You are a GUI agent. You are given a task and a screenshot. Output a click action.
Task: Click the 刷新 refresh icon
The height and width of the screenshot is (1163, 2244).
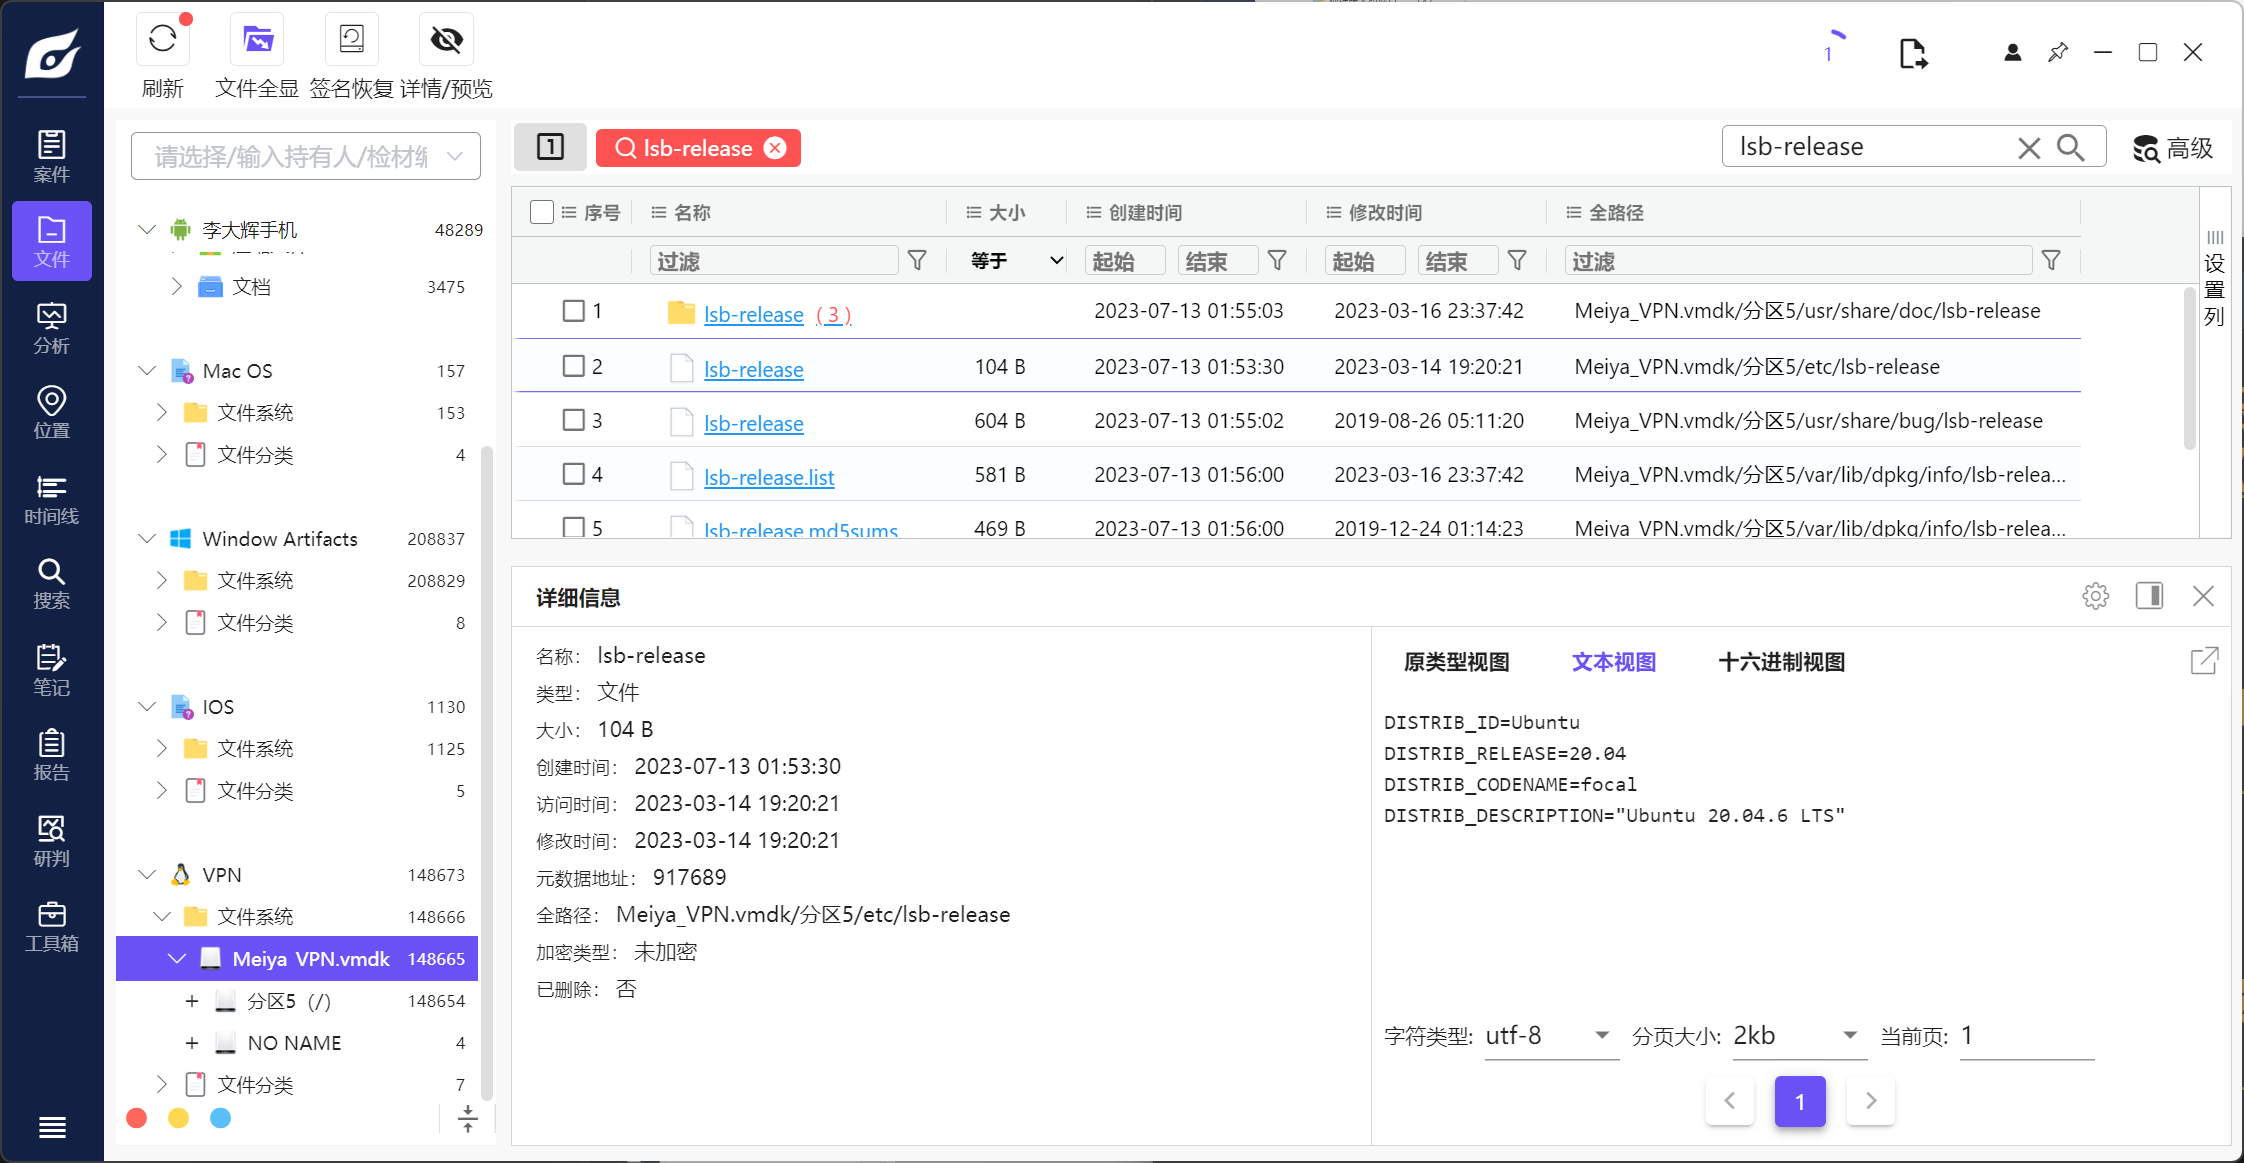click(162, 40)
